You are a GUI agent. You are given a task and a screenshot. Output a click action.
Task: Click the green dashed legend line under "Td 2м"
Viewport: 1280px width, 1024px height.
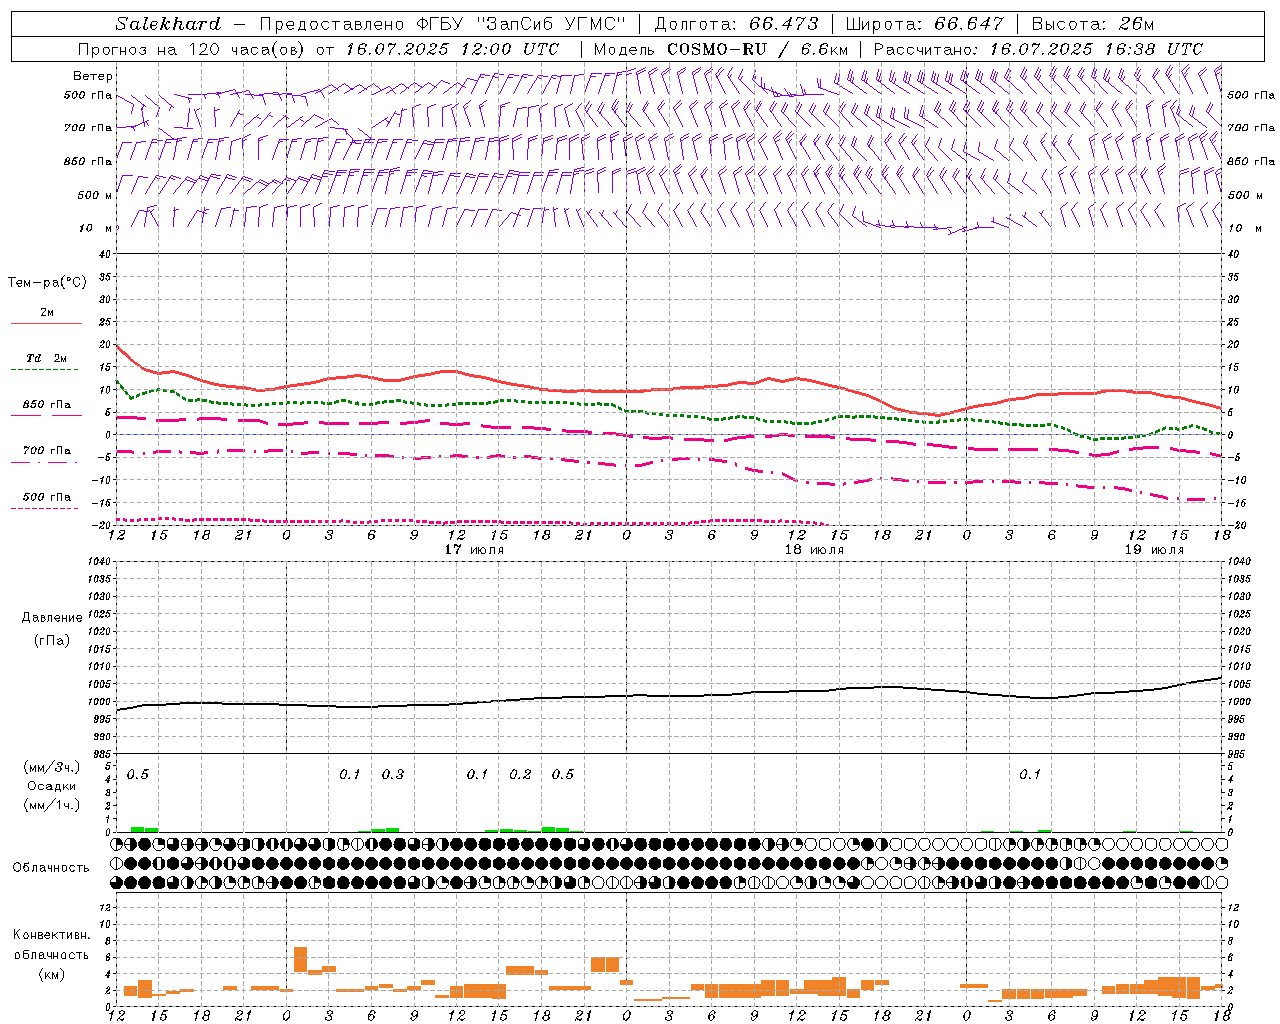pyautogui.click(x=44, y=369)
